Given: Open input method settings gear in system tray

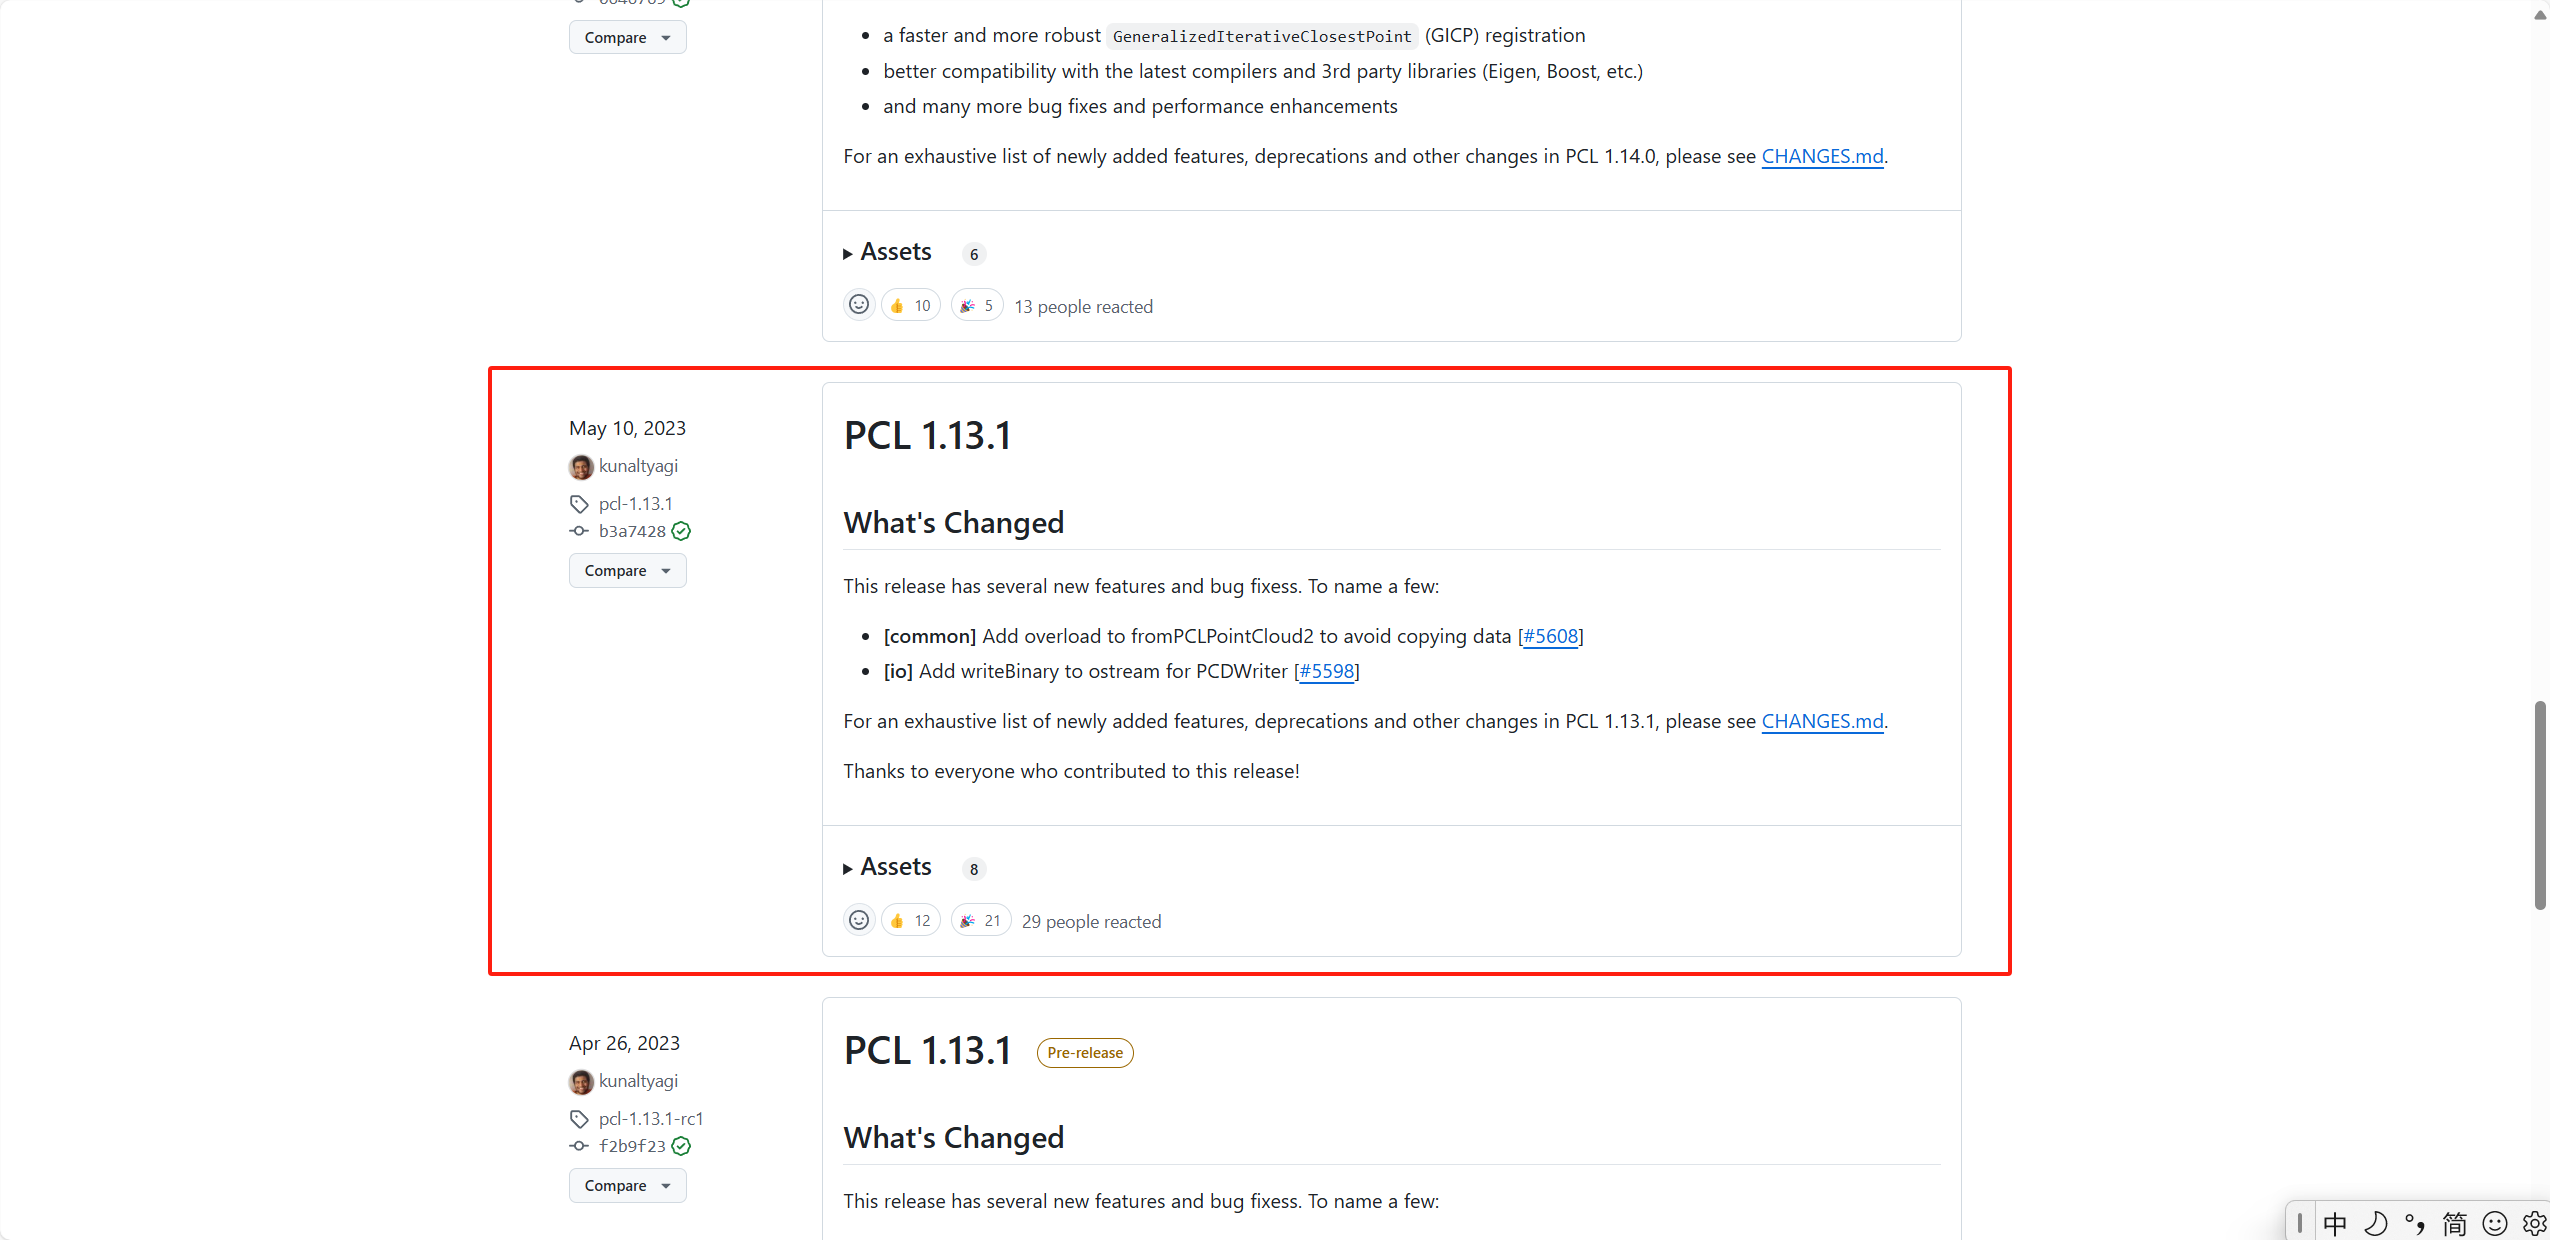Looking at the screenshot, I should coord(2534,1222).
